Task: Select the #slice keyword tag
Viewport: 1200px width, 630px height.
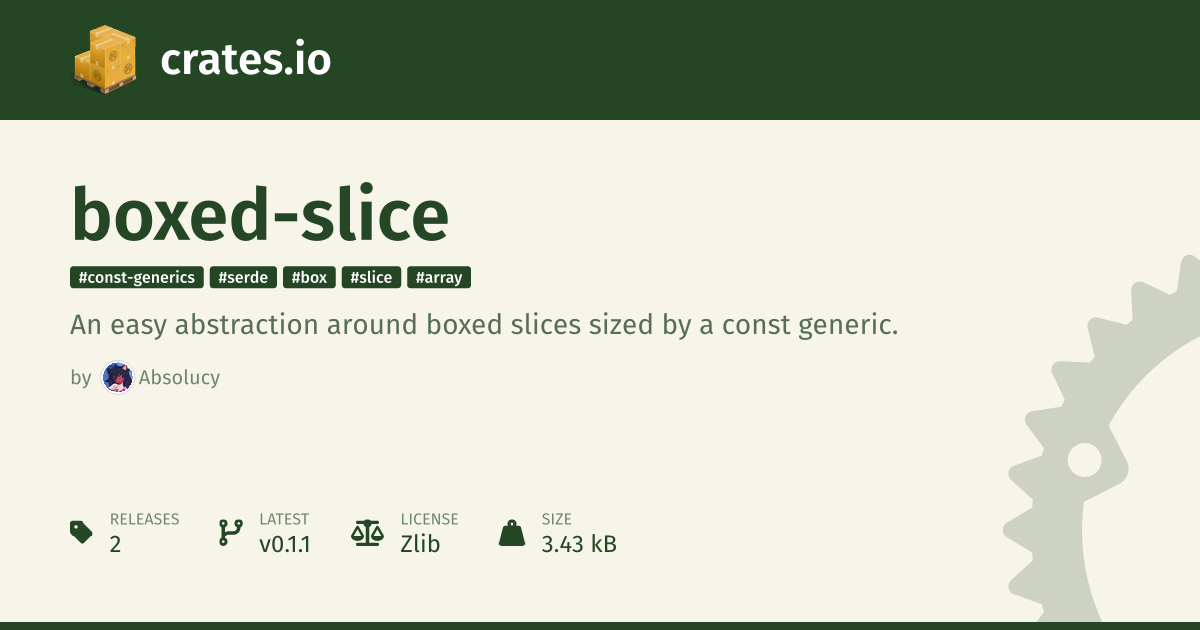Action: (371, 278)
